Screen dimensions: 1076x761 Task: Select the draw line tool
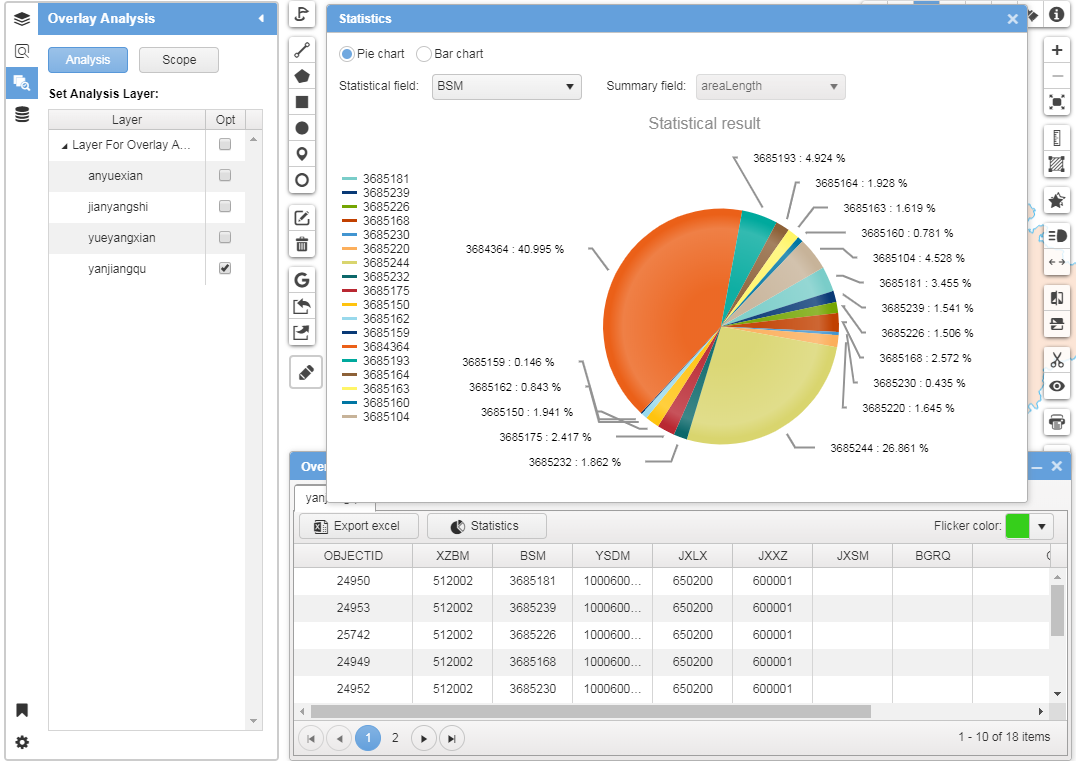(302, 50)
